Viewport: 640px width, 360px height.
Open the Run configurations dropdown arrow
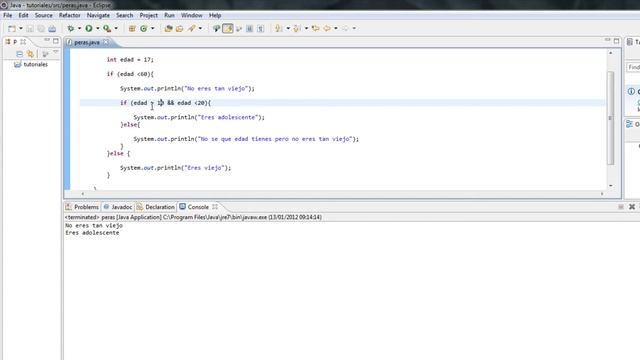pos(98,29)
